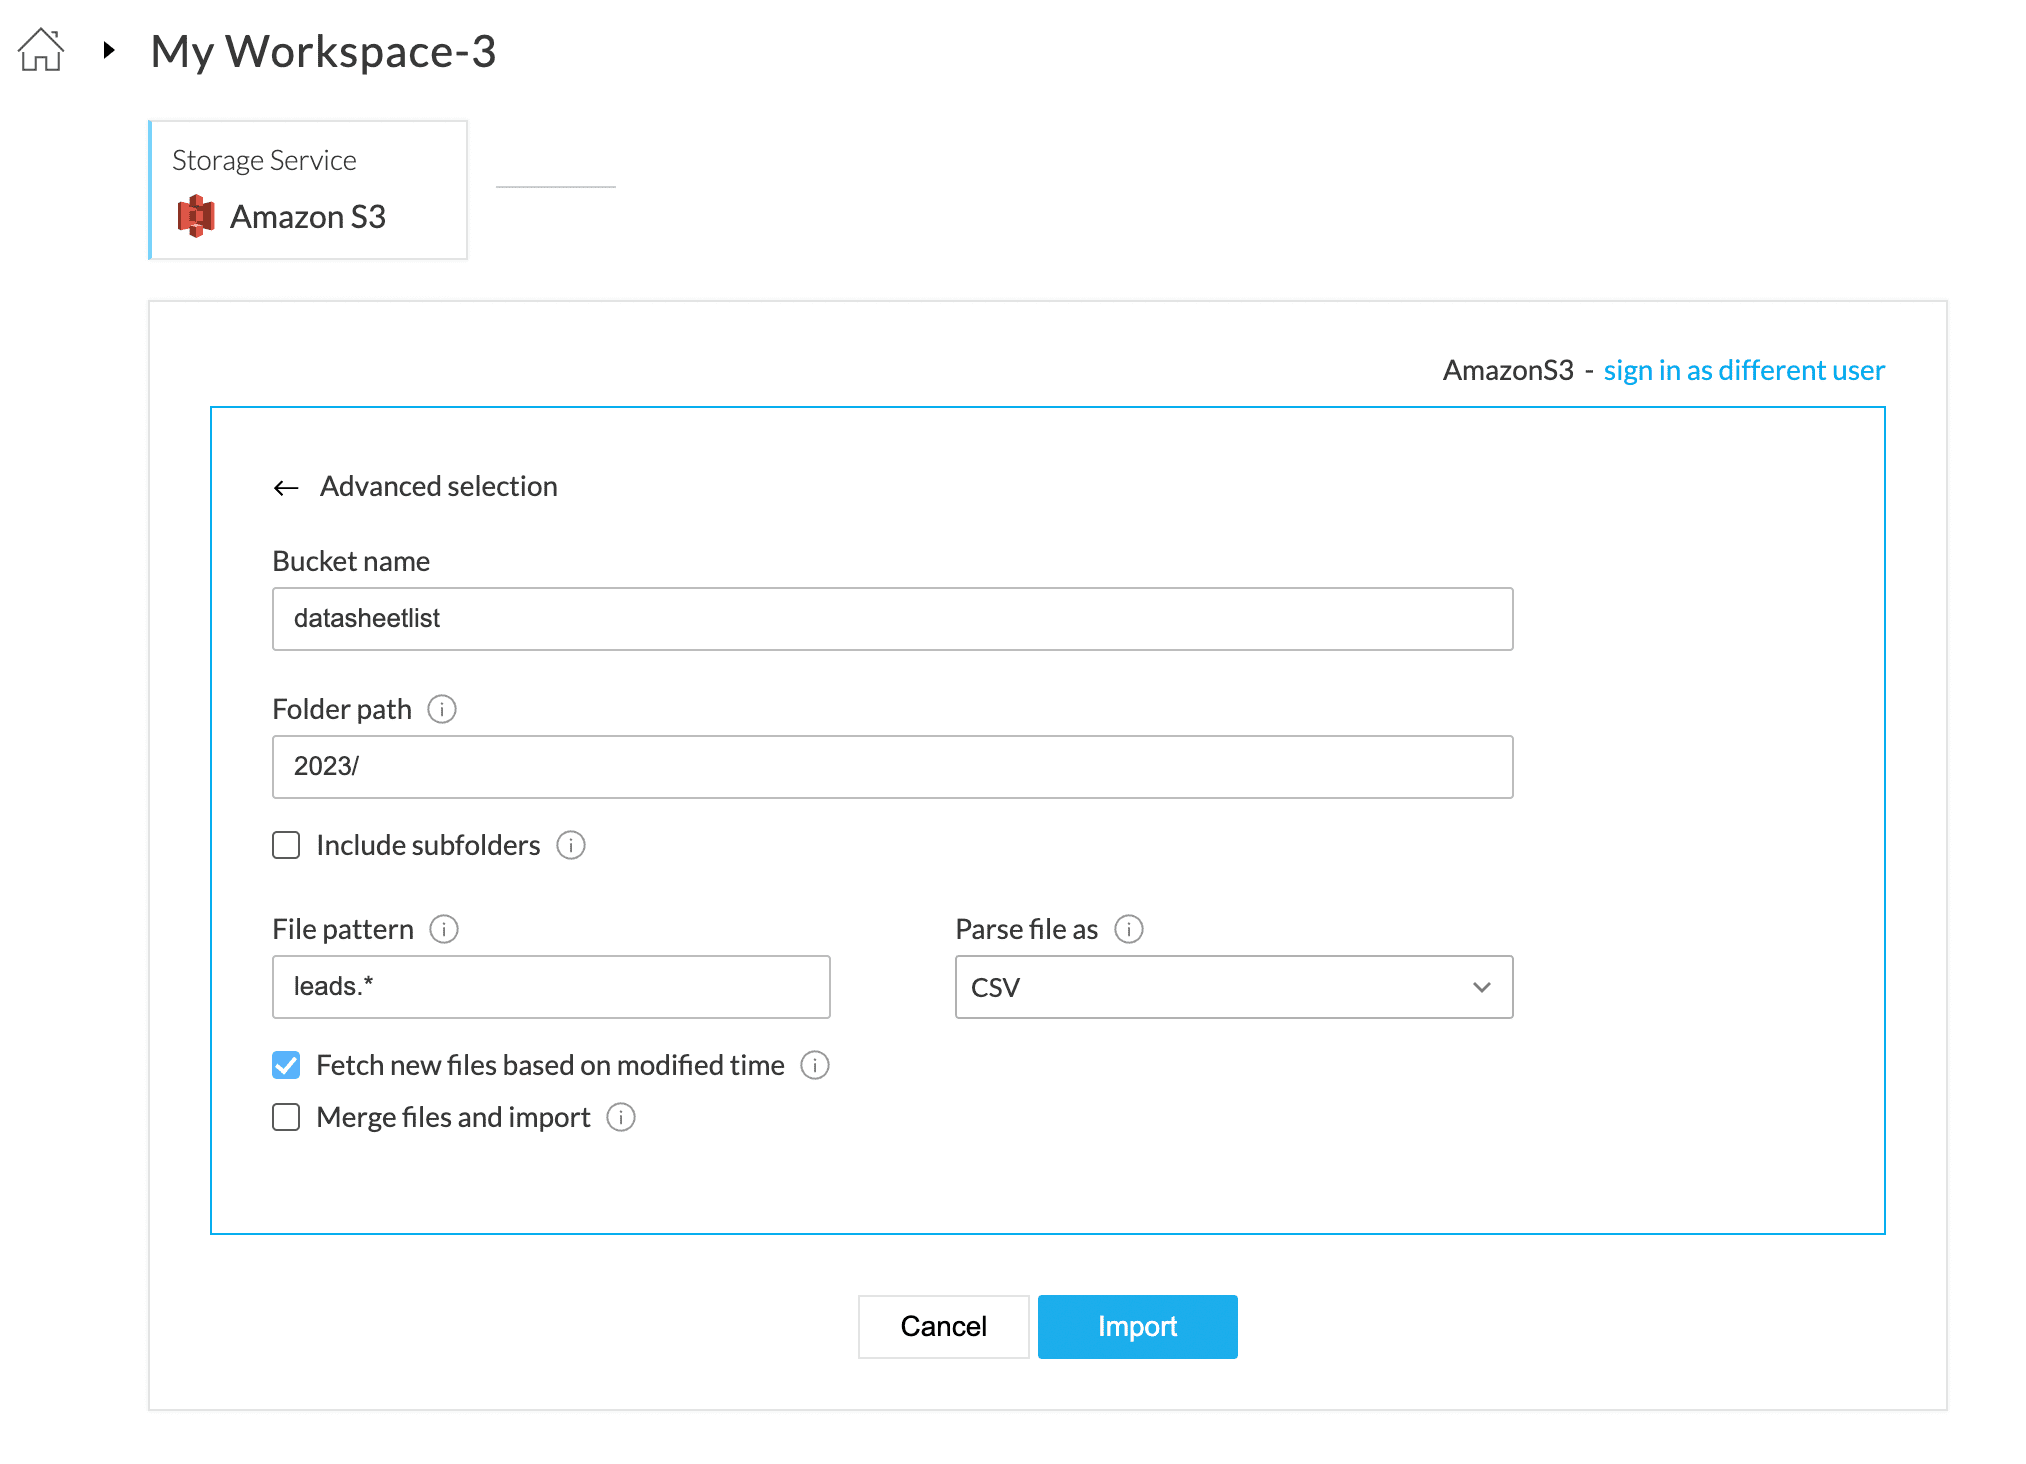Click the home icon
This screenshot has height=1464, width=2026.
coord(41,50)
